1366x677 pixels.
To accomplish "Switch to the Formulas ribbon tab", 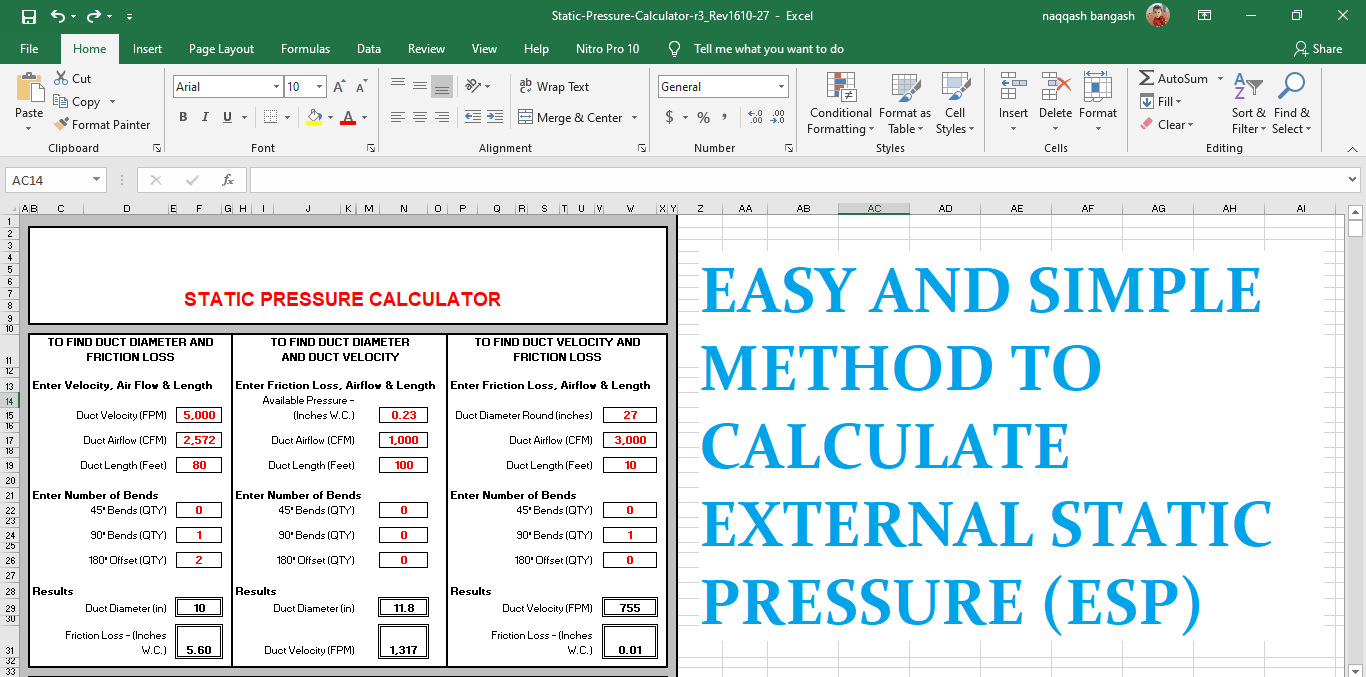I will [x=305, y=48].
